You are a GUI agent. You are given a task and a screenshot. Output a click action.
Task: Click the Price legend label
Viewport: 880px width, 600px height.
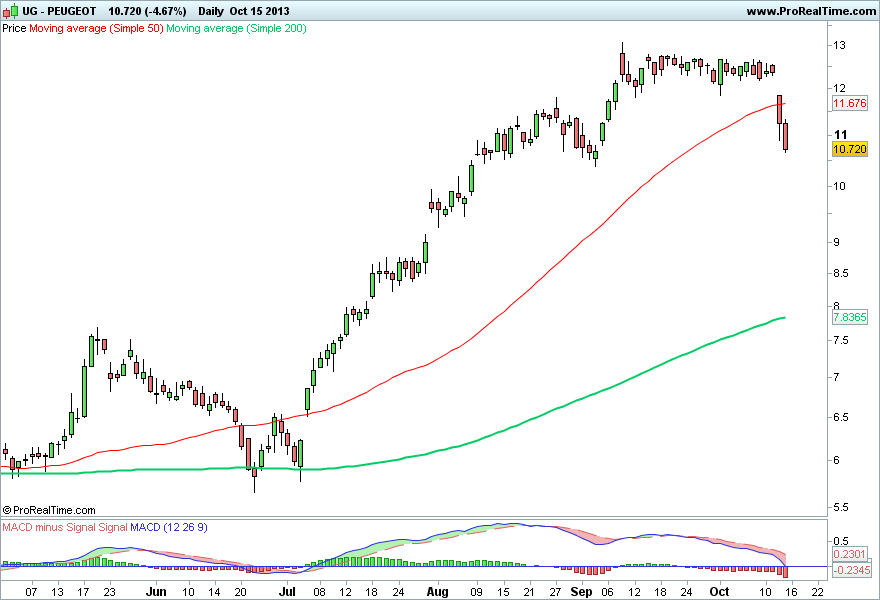click(x=14, y=28)
